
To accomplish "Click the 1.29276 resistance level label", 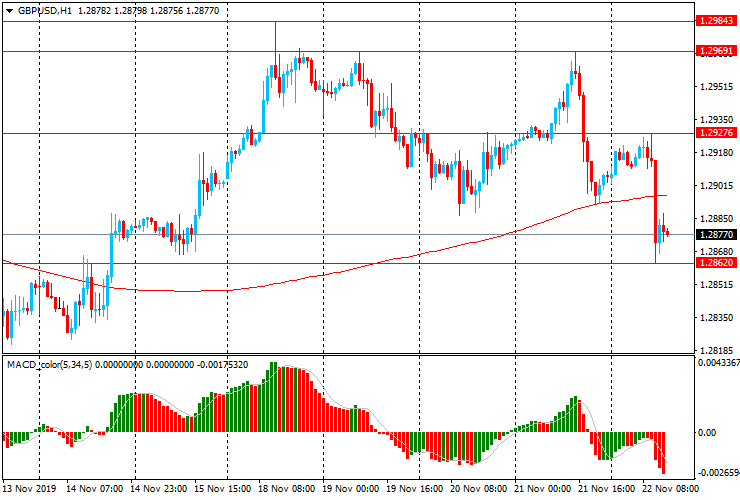I will 716,133.
